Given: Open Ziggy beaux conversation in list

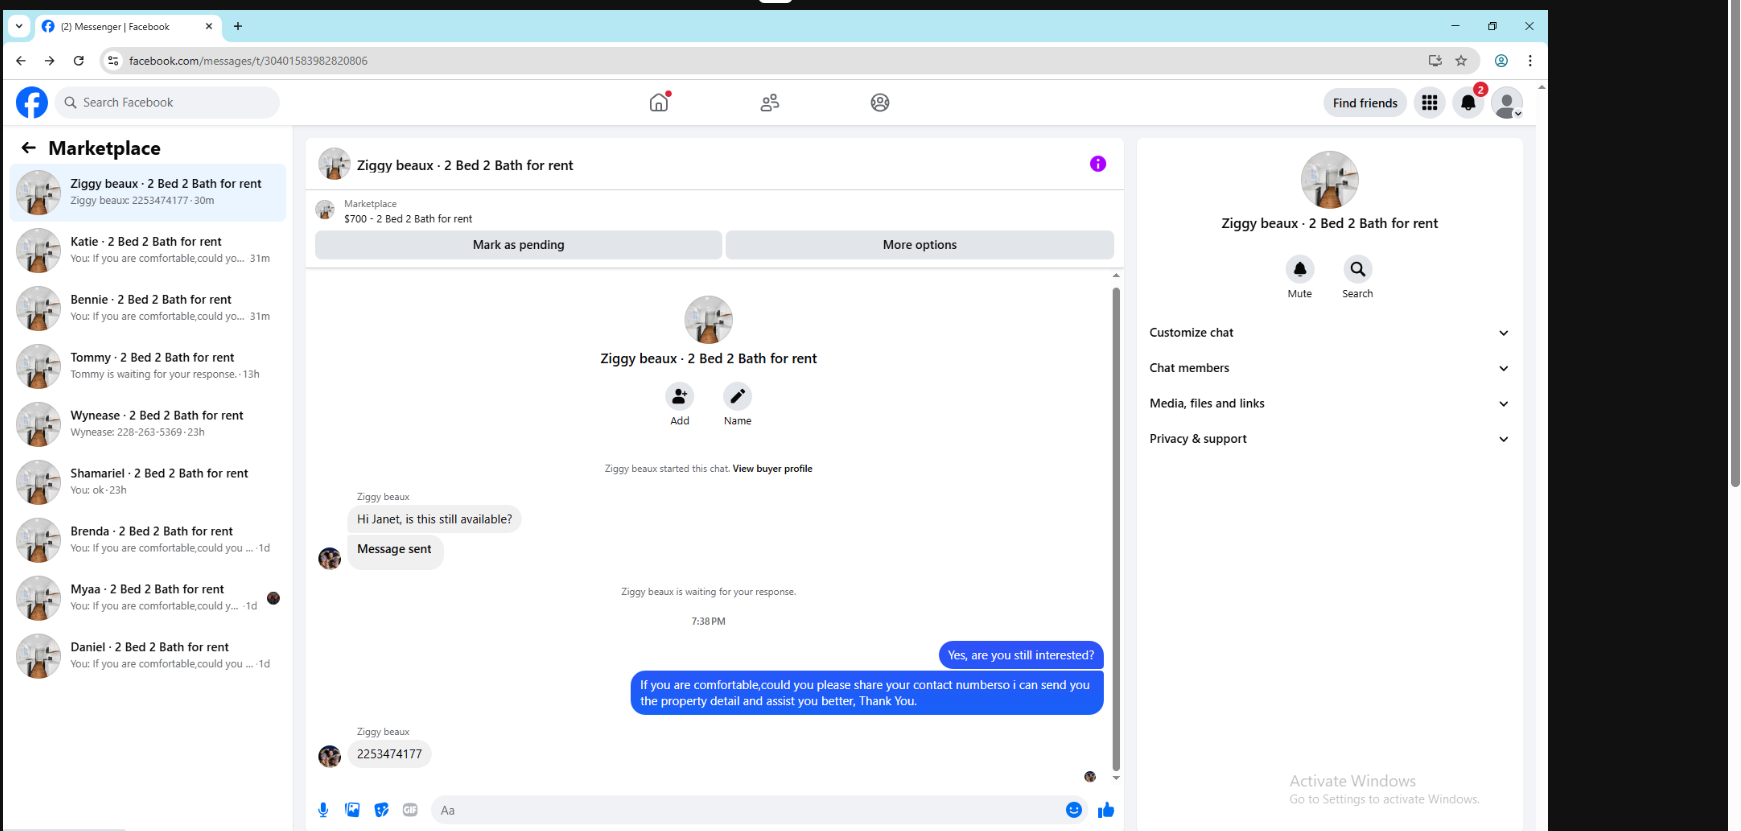Looking at the screenshot, I should pyautogui.click(x=148, y=192).
